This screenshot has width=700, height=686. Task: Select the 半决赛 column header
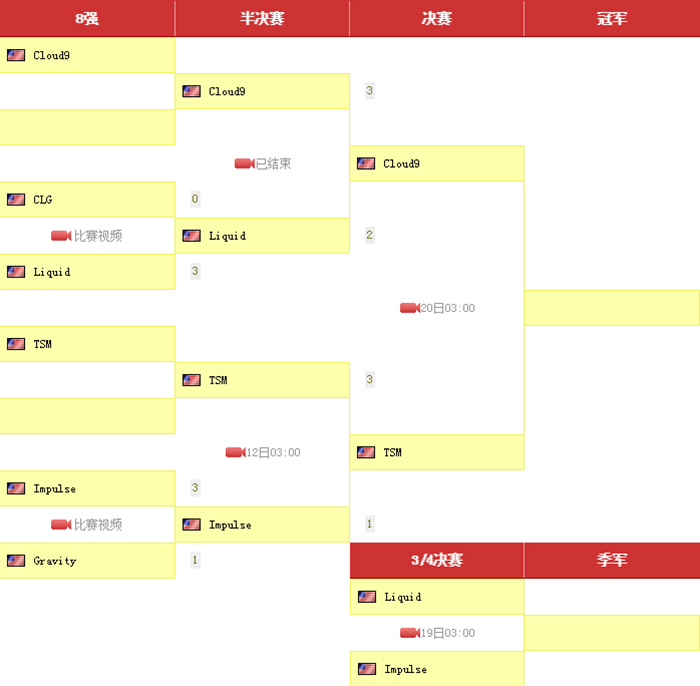point(262,19)
